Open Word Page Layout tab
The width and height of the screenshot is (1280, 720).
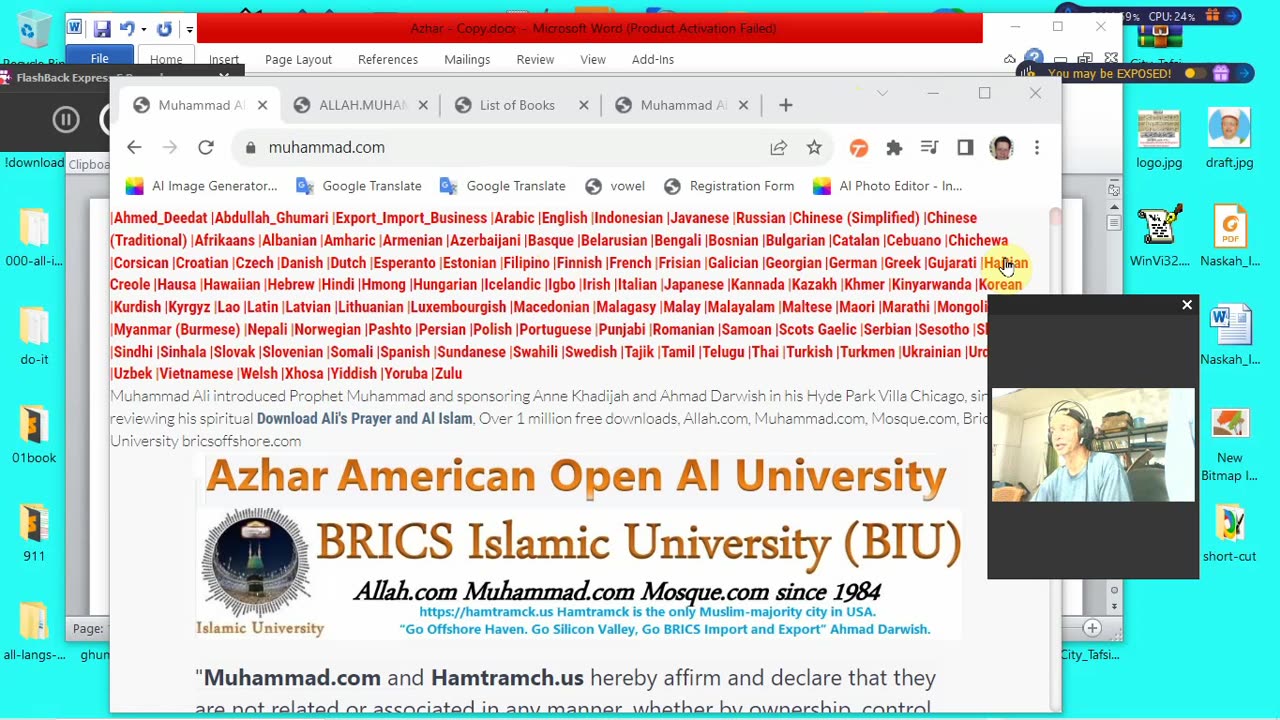tap(298, 60)
